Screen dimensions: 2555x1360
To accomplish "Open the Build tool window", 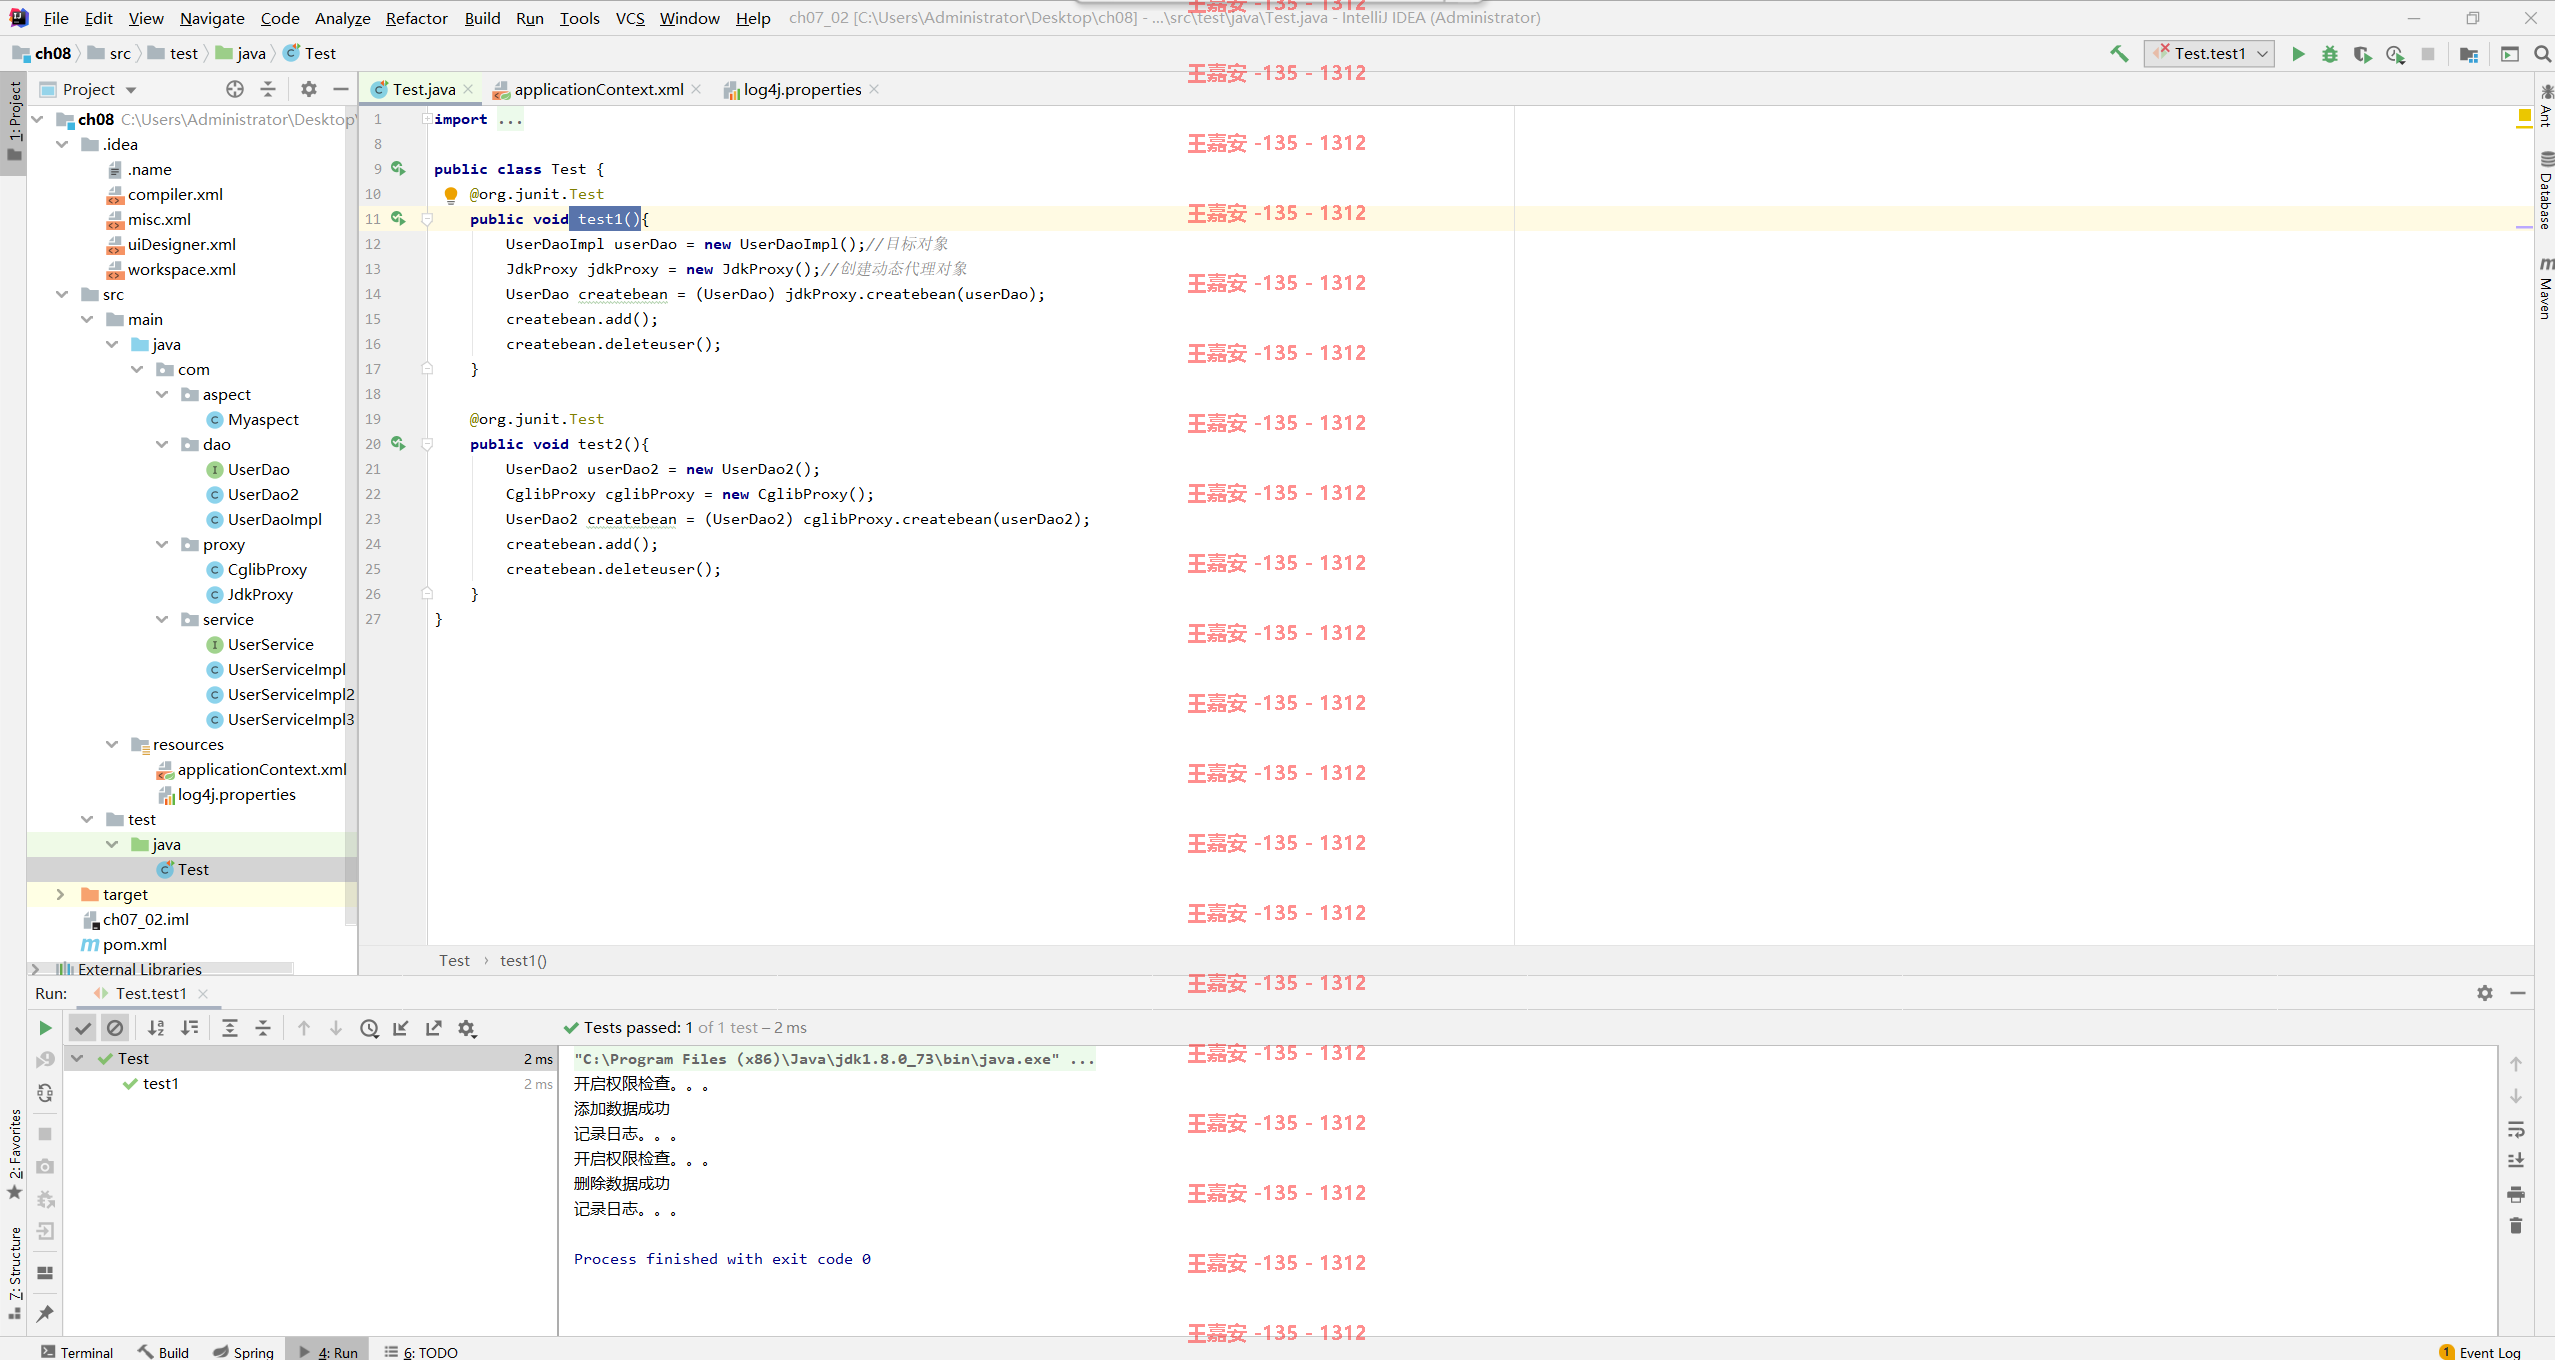I will pyautogui.click(x=164, y=1351).
